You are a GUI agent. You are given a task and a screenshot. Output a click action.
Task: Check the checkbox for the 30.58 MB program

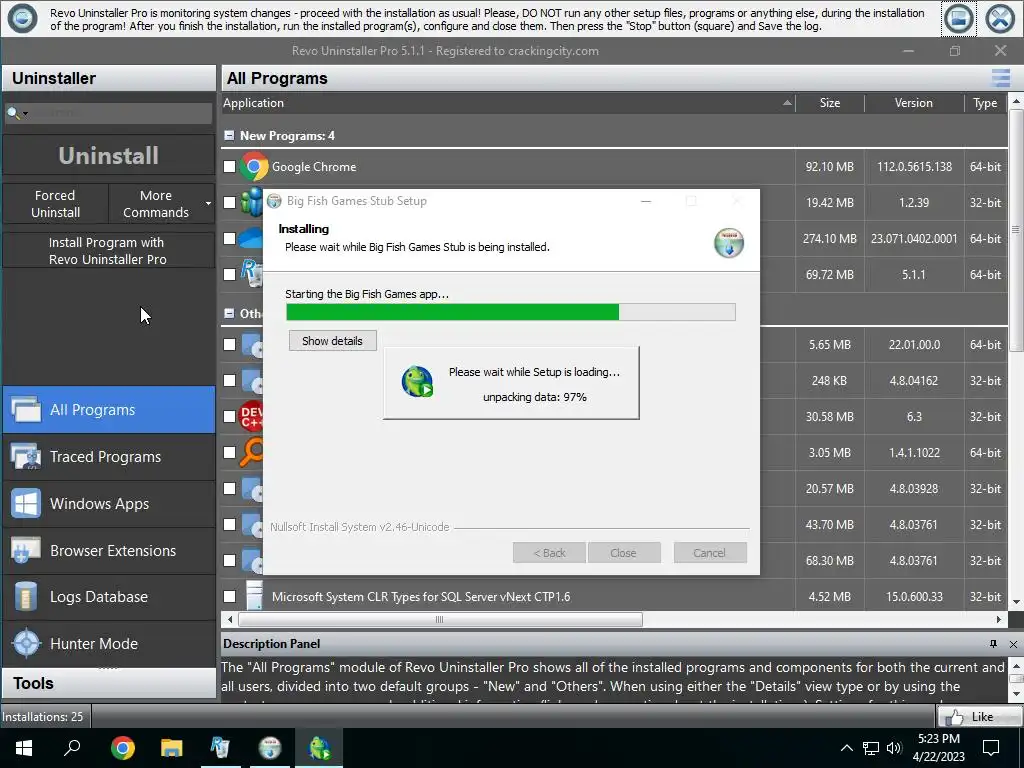click(x=229, y=416)
